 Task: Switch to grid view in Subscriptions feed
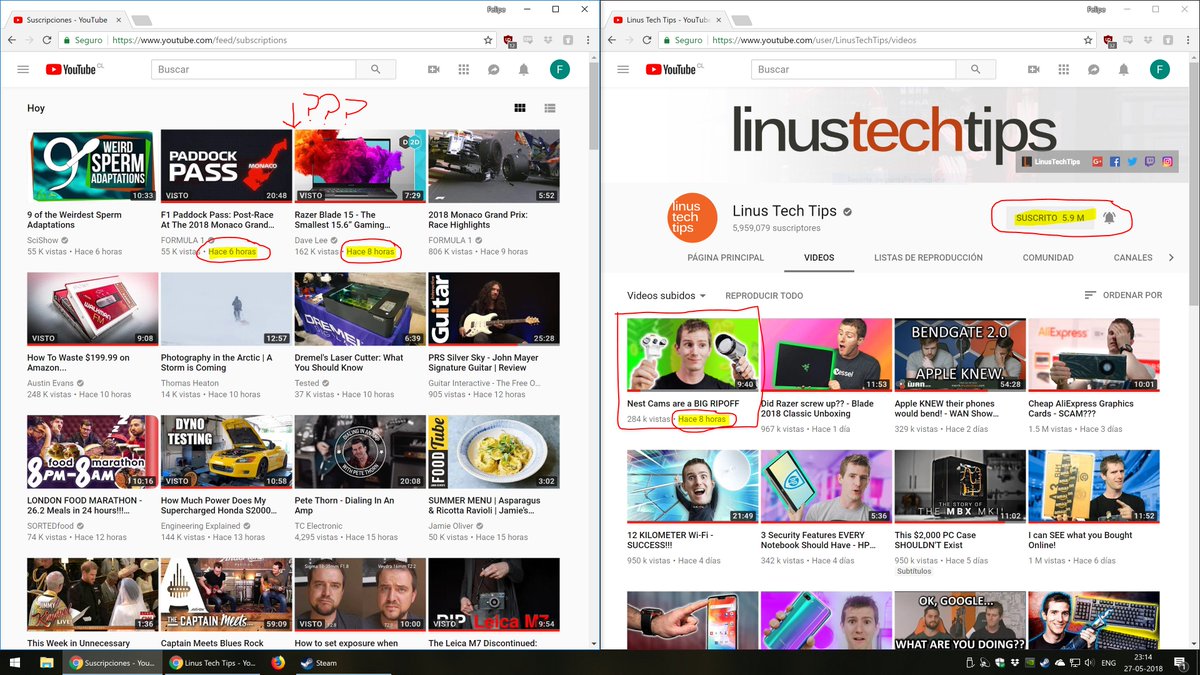pyautogui.click(x=520, y=108)
